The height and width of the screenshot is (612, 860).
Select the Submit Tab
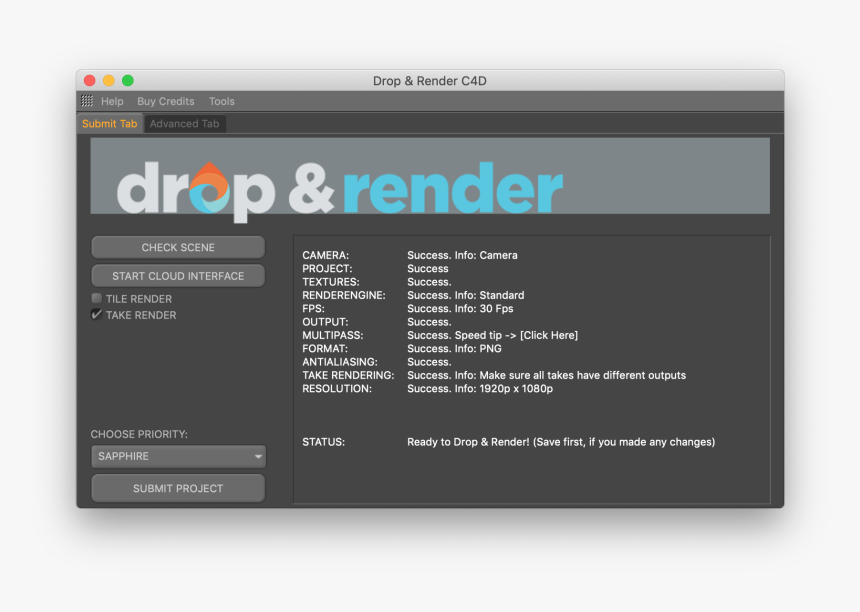click(x=109, y=124)
